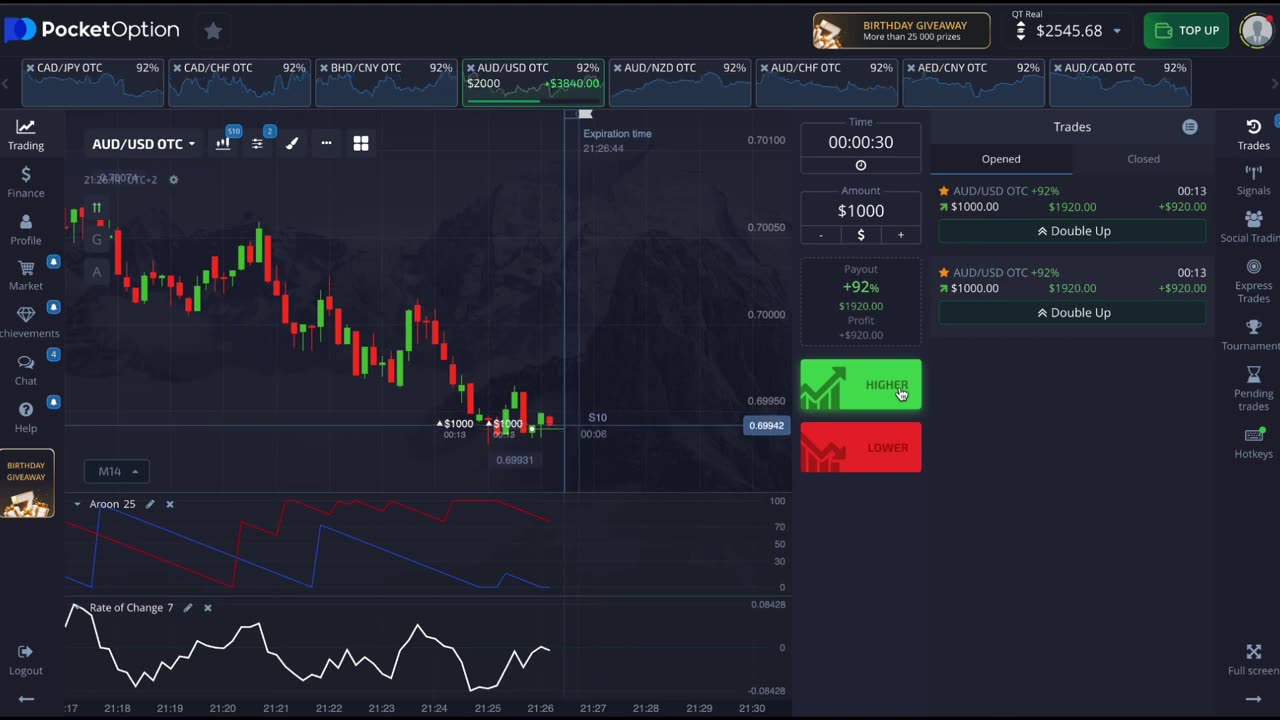The image size is (1280, 720).
Task: Open the three-dots chart options
Action: [x=326, y=143]
